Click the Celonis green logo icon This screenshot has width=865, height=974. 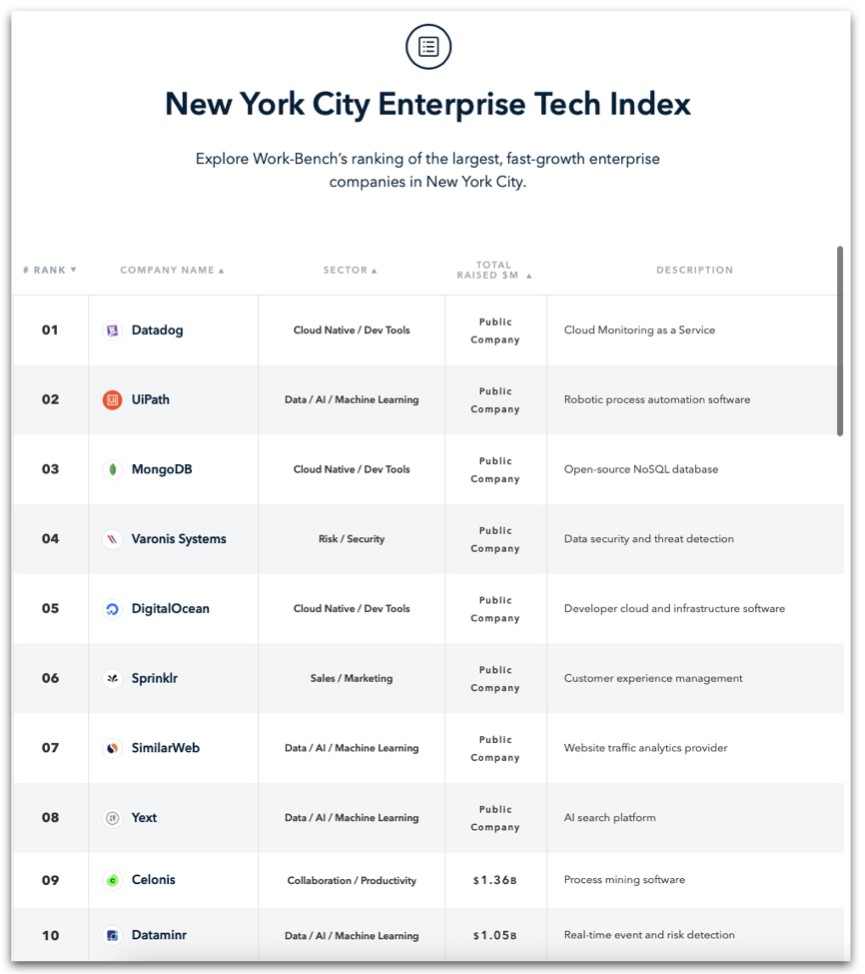click(112, 880)
